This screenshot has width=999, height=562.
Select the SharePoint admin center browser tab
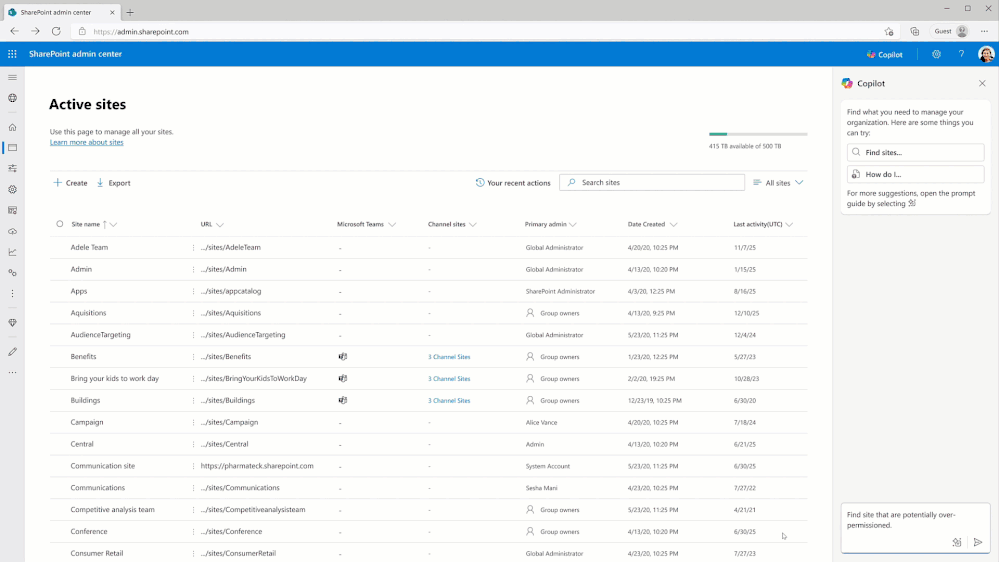62,12
